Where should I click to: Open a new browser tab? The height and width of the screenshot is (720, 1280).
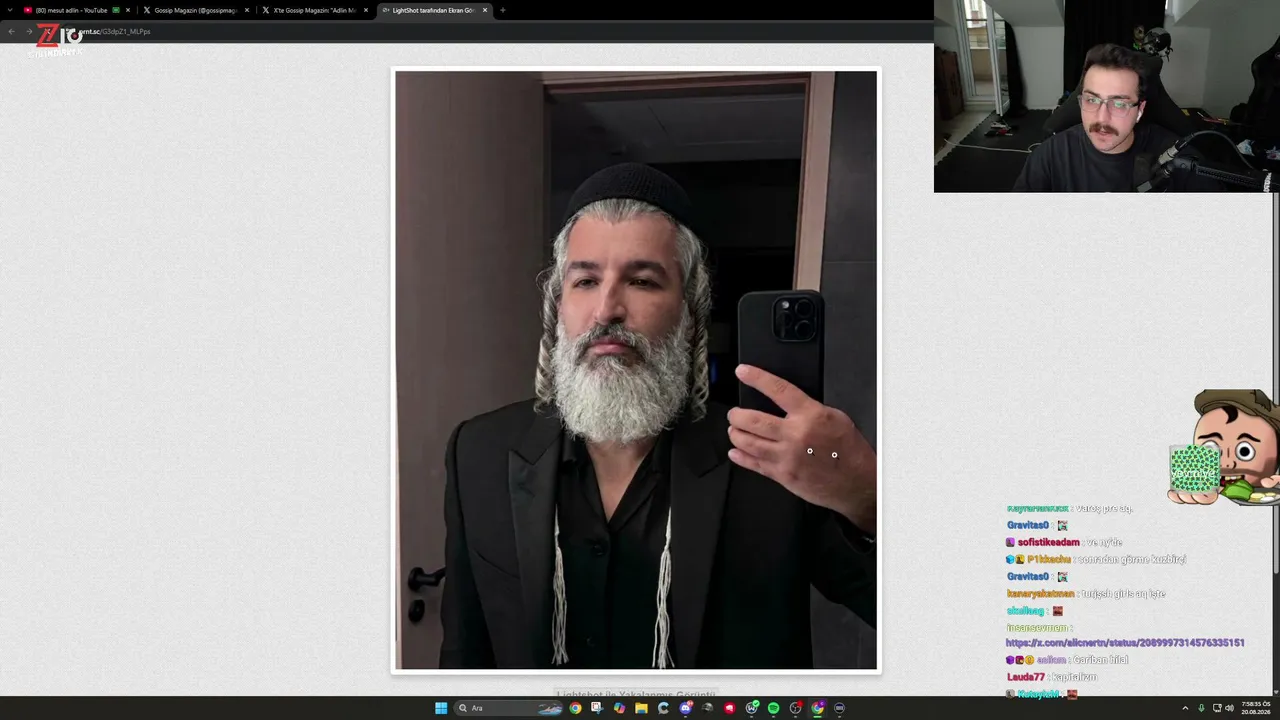[502, 10]
